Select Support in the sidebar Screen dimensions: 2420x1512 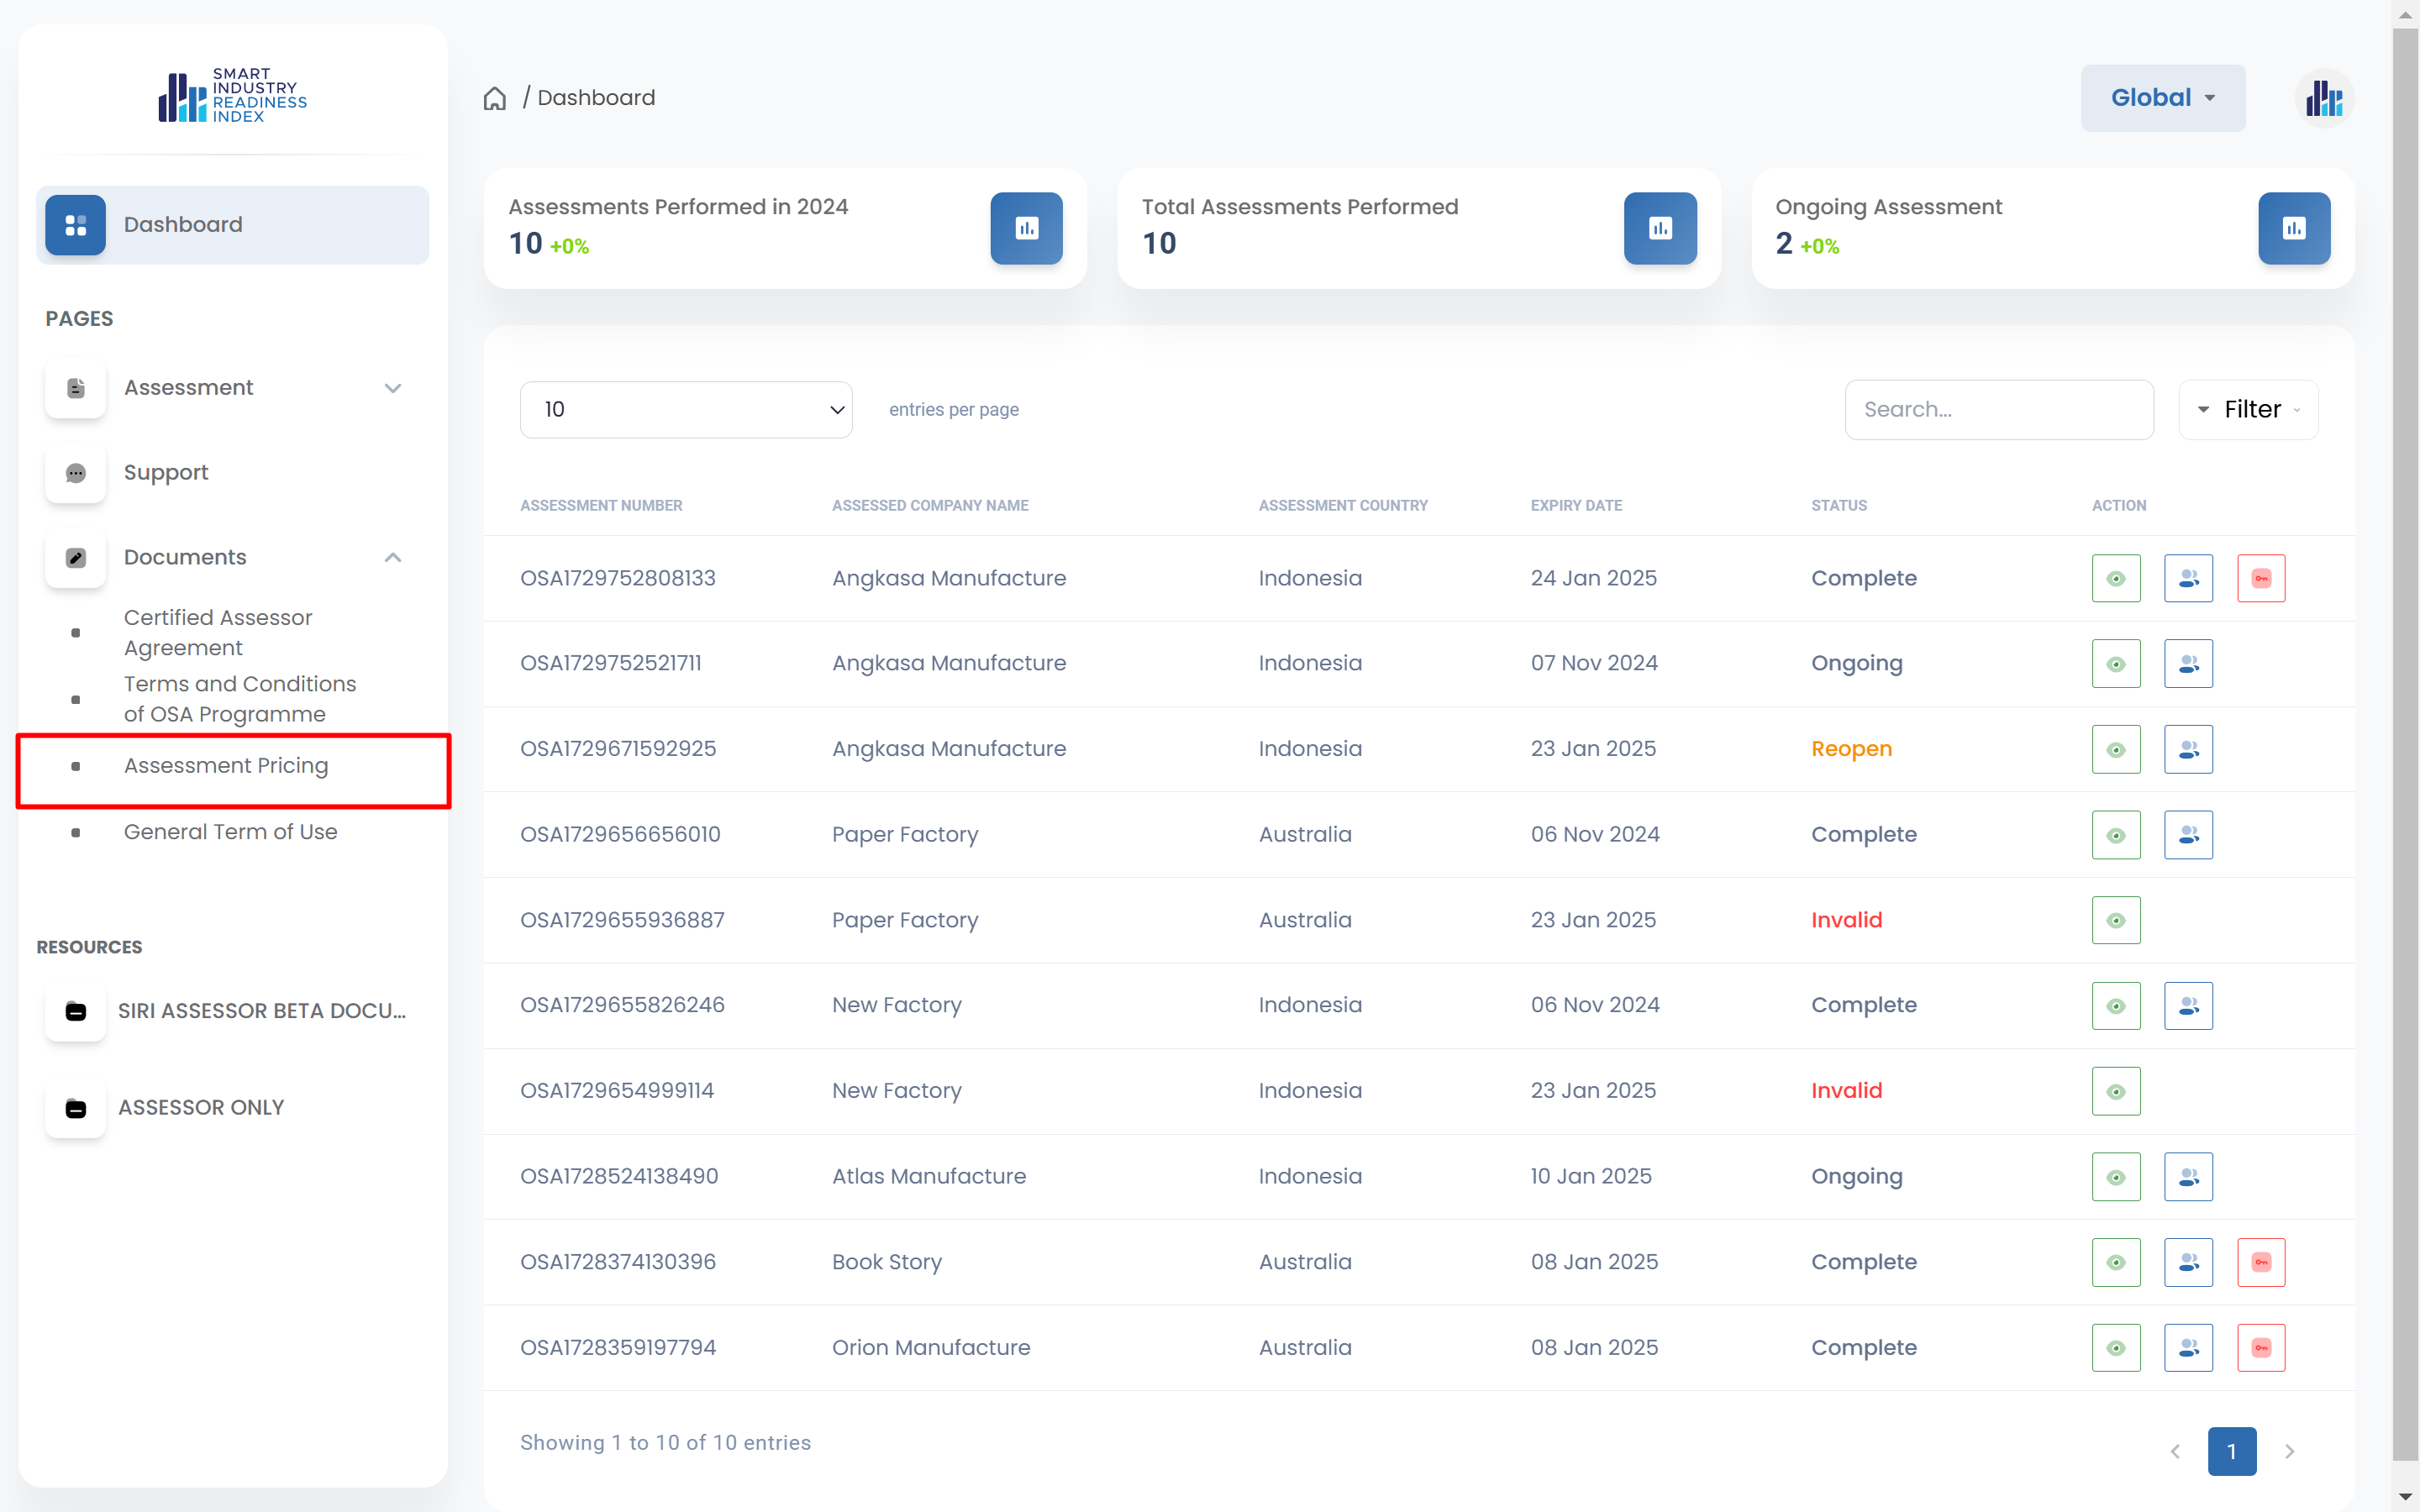pyautogui.click(x=166, y=472)
